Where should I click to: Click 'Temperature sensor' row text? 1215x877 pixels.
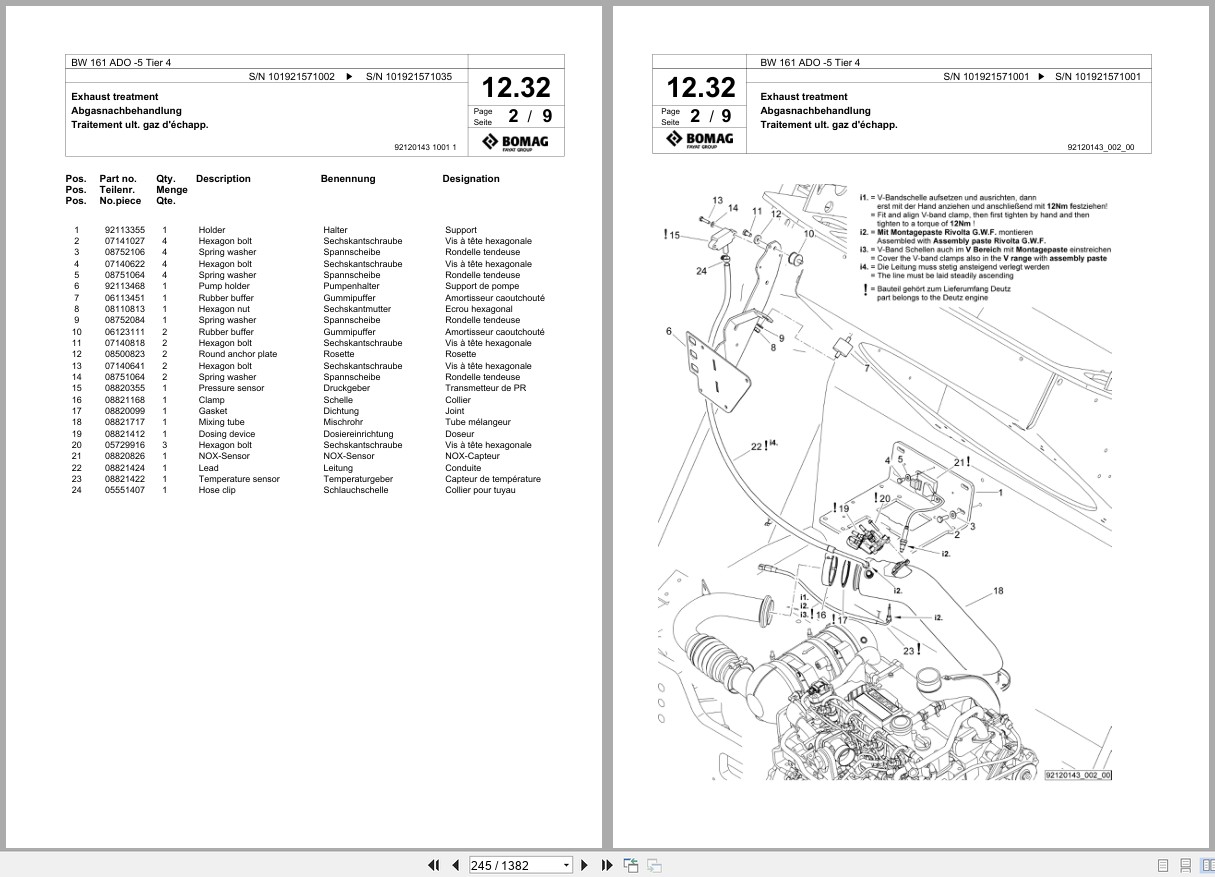pyautogui.click(x=238, y=479)
